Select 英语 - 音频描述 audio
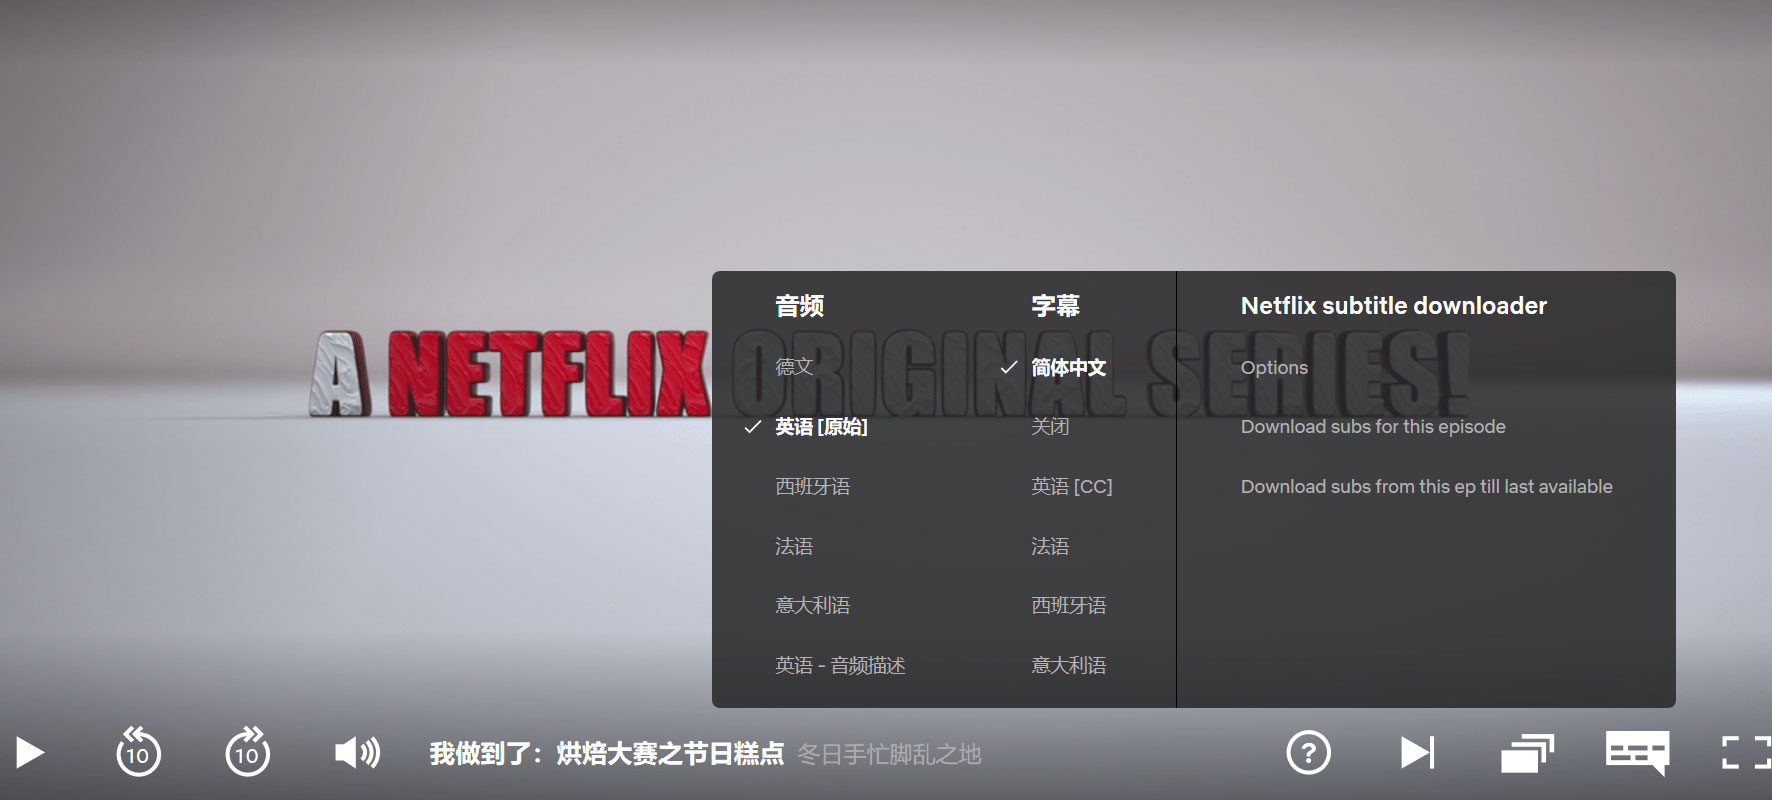1772x800 pixels. (x=840, y=666)
